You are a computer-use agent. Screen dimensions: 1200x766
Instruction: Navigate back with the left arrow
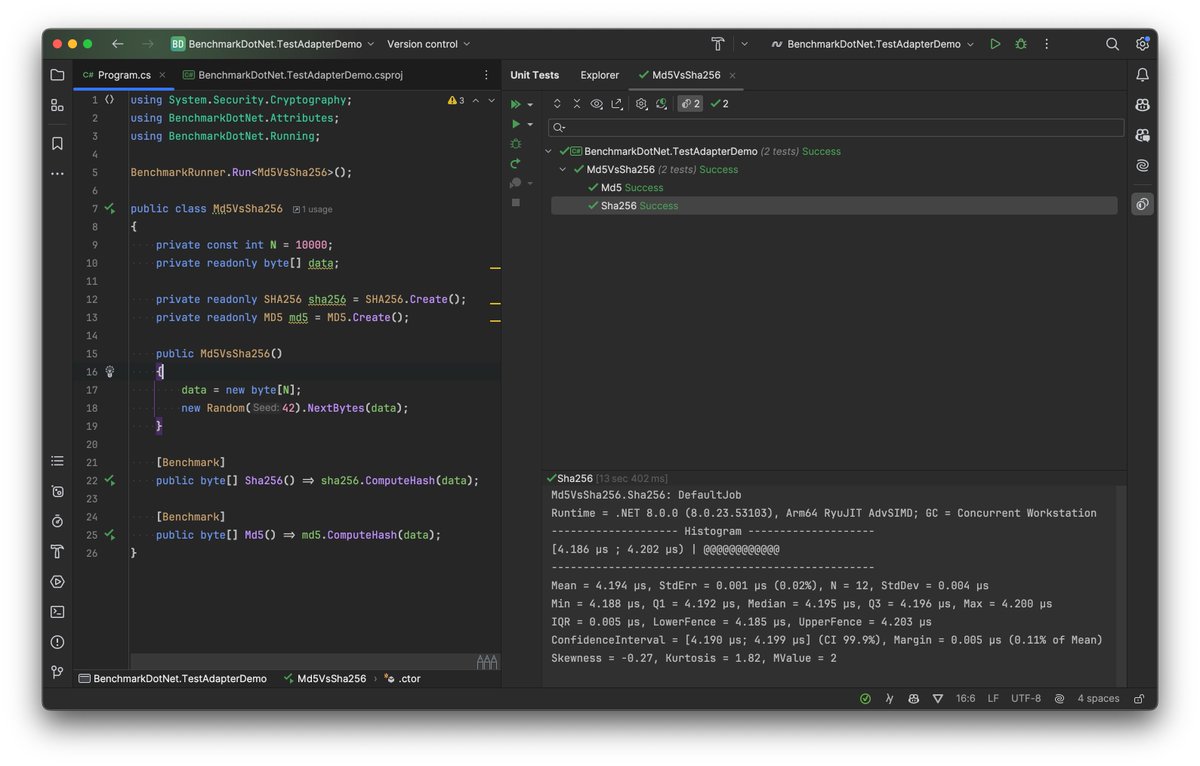click(118, 44)
